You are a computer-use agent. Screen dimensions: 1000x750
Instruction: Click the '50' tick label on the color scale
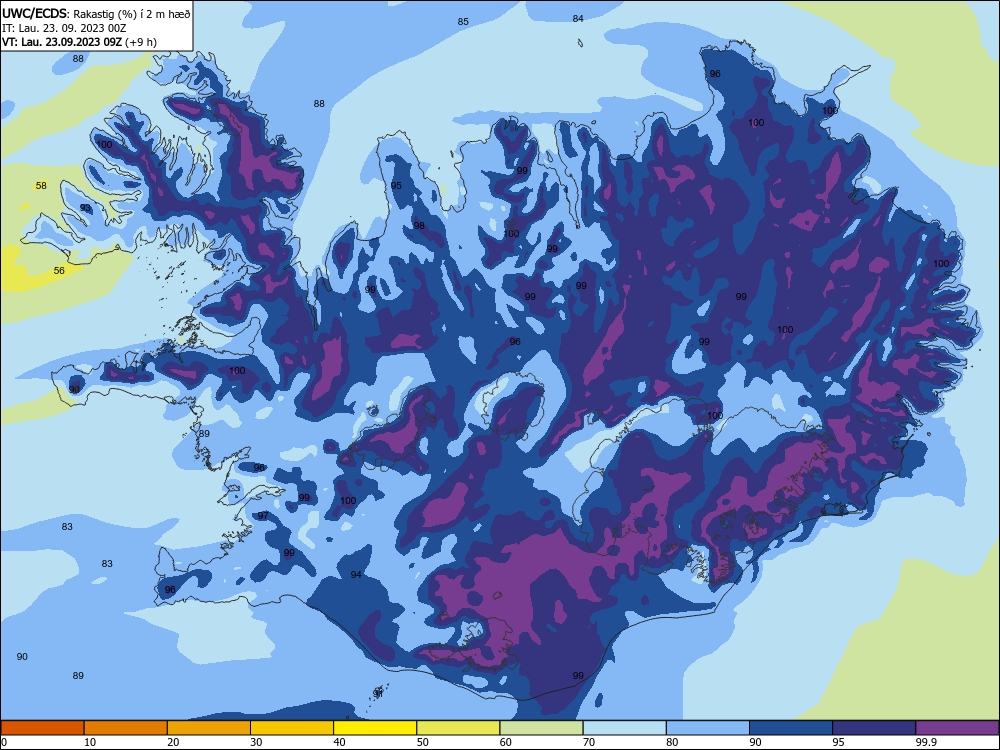(423, 742)
